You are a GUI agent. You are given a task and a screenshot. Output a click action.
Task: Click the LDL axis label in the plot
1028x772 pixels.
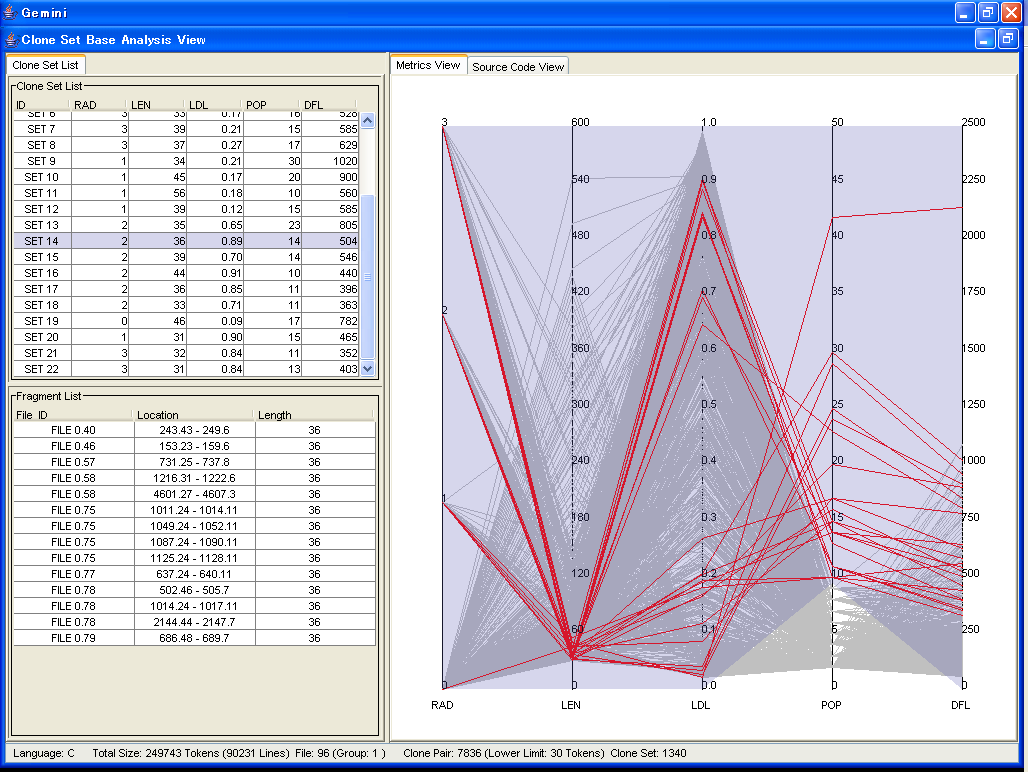coord(700,705)
